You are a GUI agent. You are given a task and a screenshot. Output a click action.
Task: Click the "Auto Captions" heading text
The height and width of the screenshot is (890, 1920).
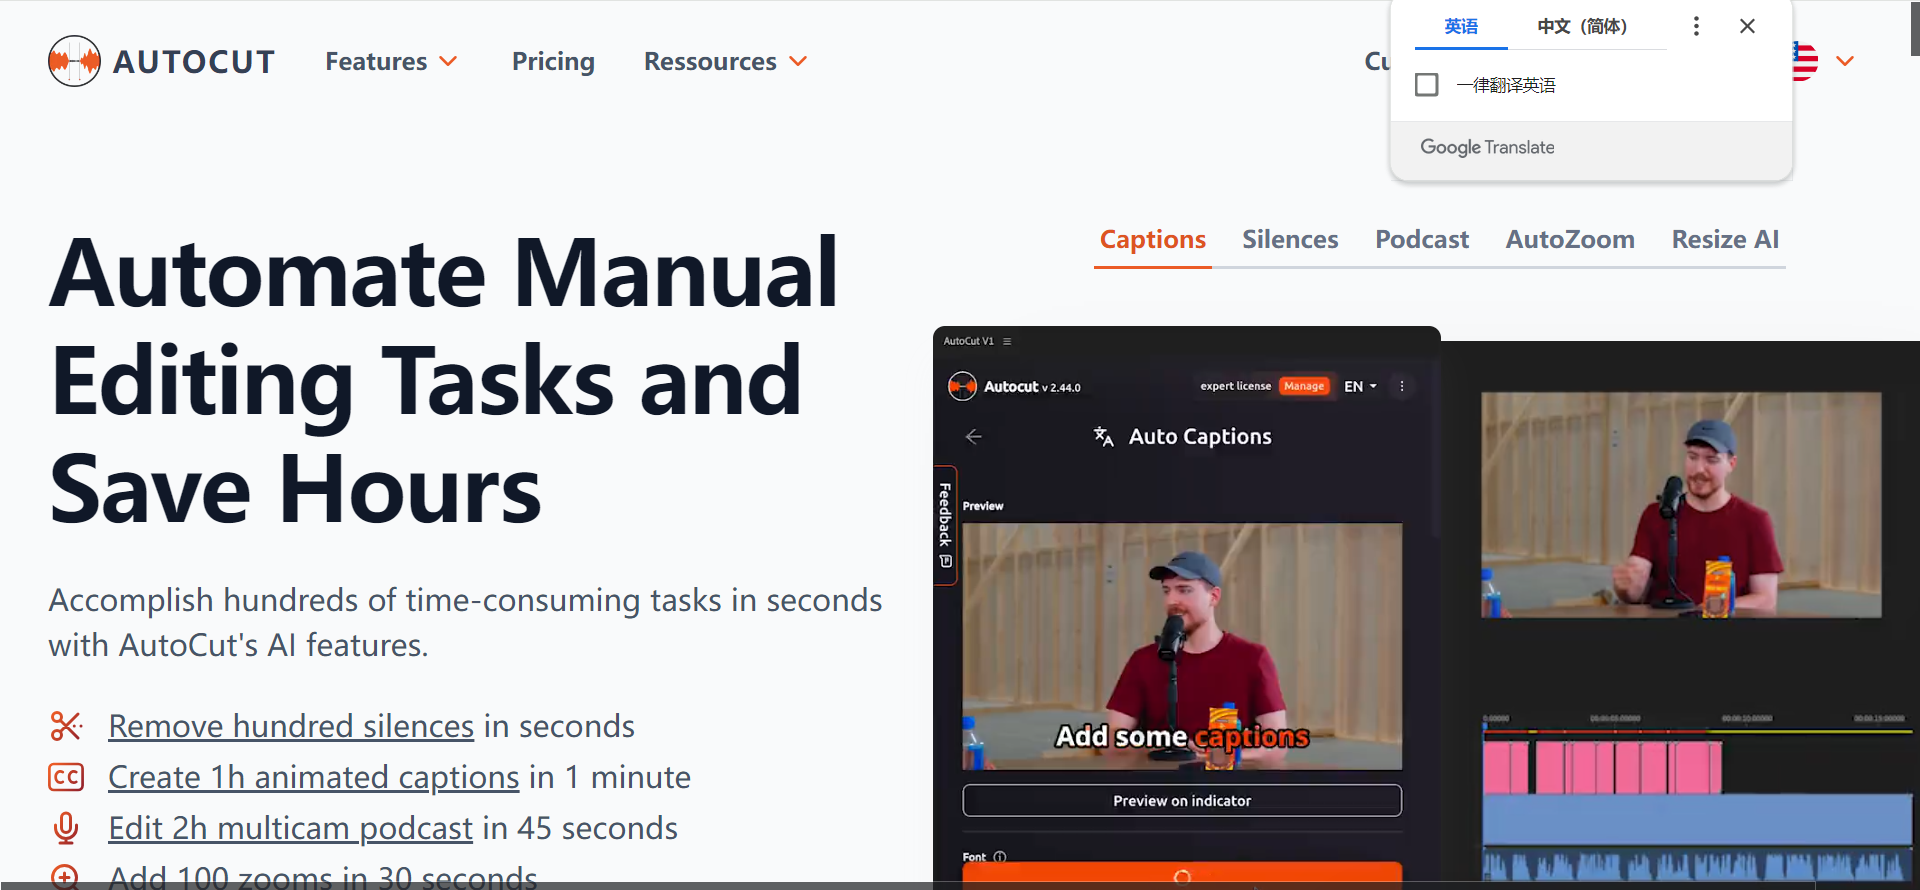(x=1200, y=437)
